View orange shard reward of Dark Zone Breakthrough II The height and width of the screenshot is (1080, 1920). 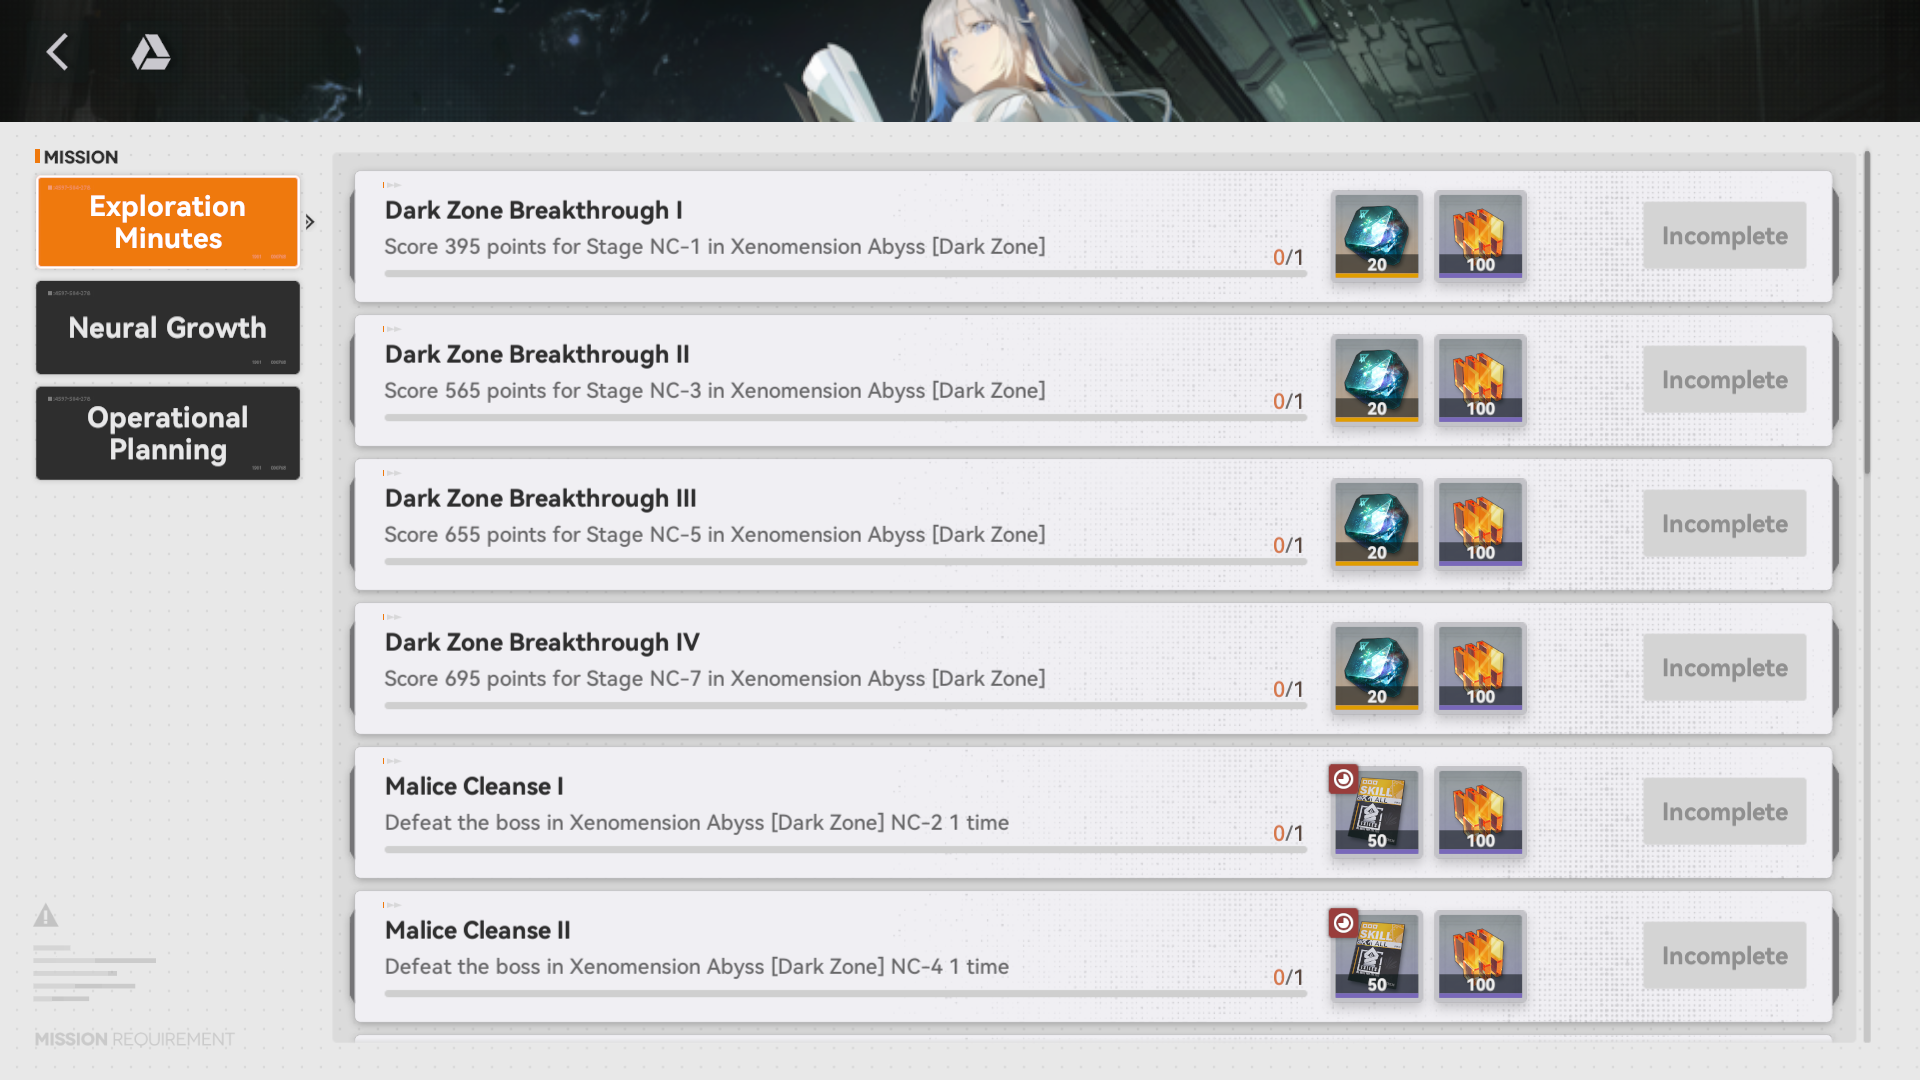point(1481,379)
